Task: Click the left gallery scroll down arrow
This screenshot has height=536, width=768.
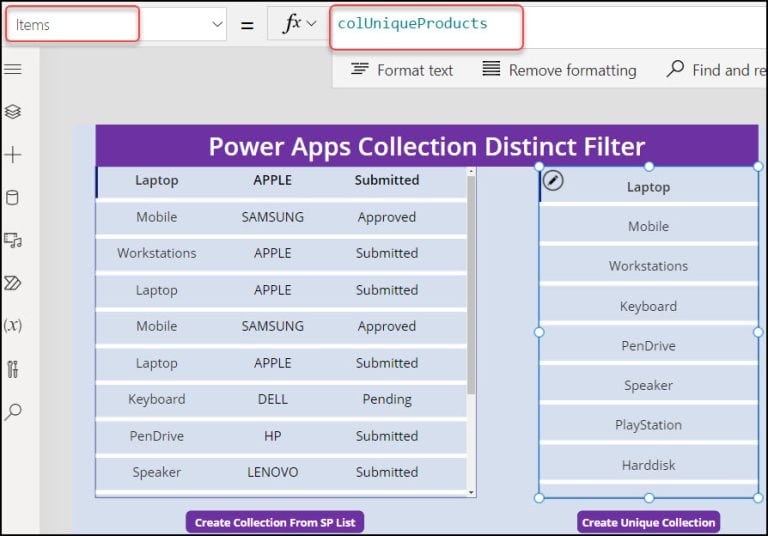Action: point(471,492)
